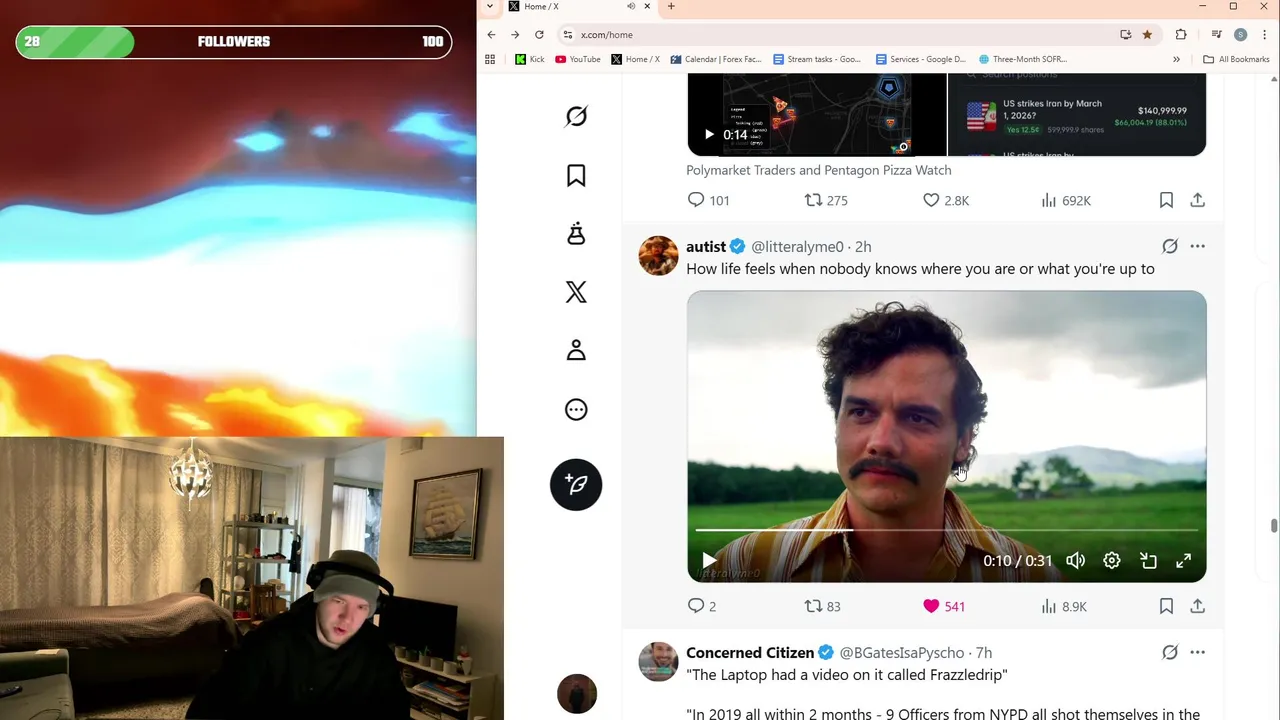Open account avatar at sidebar bottom
The image size is (1280, 720).
(x=577, y=694)
